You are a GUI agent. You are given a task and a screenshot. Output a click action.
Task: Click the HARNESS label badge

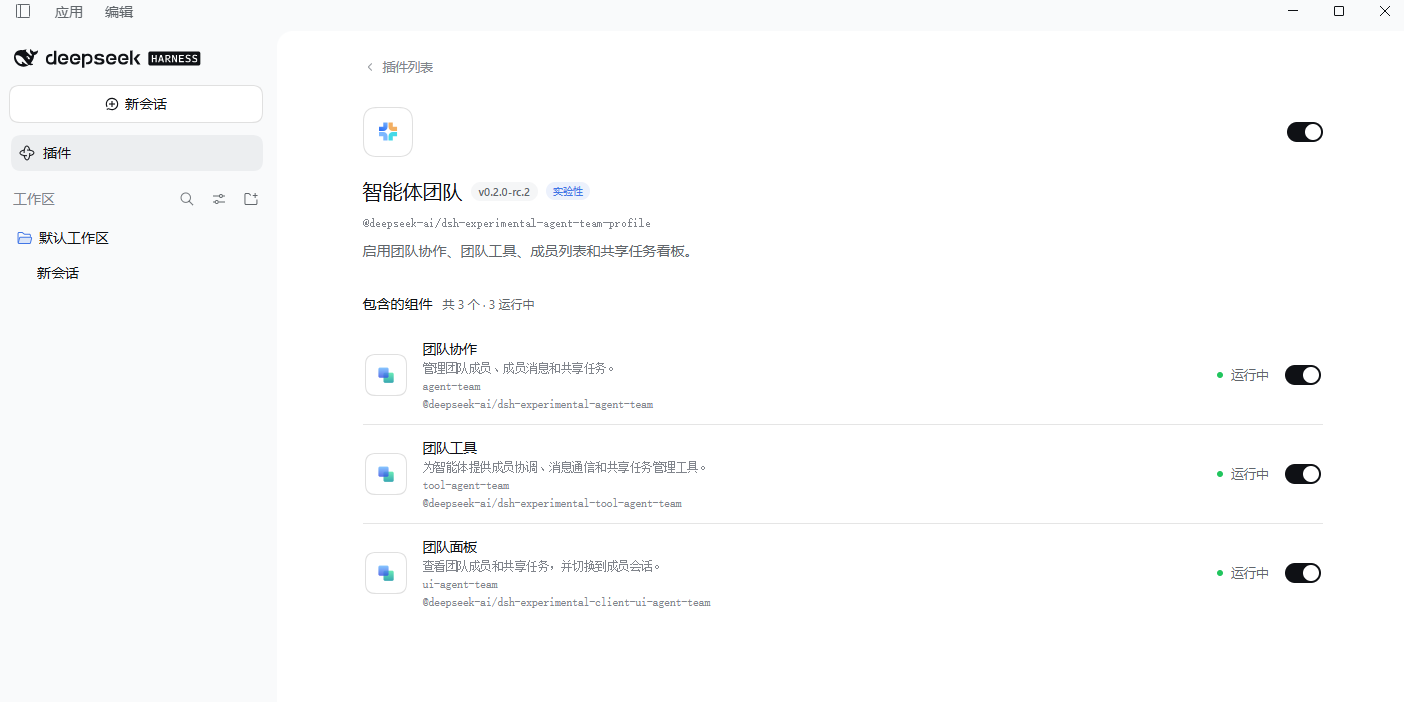point(174,59)
